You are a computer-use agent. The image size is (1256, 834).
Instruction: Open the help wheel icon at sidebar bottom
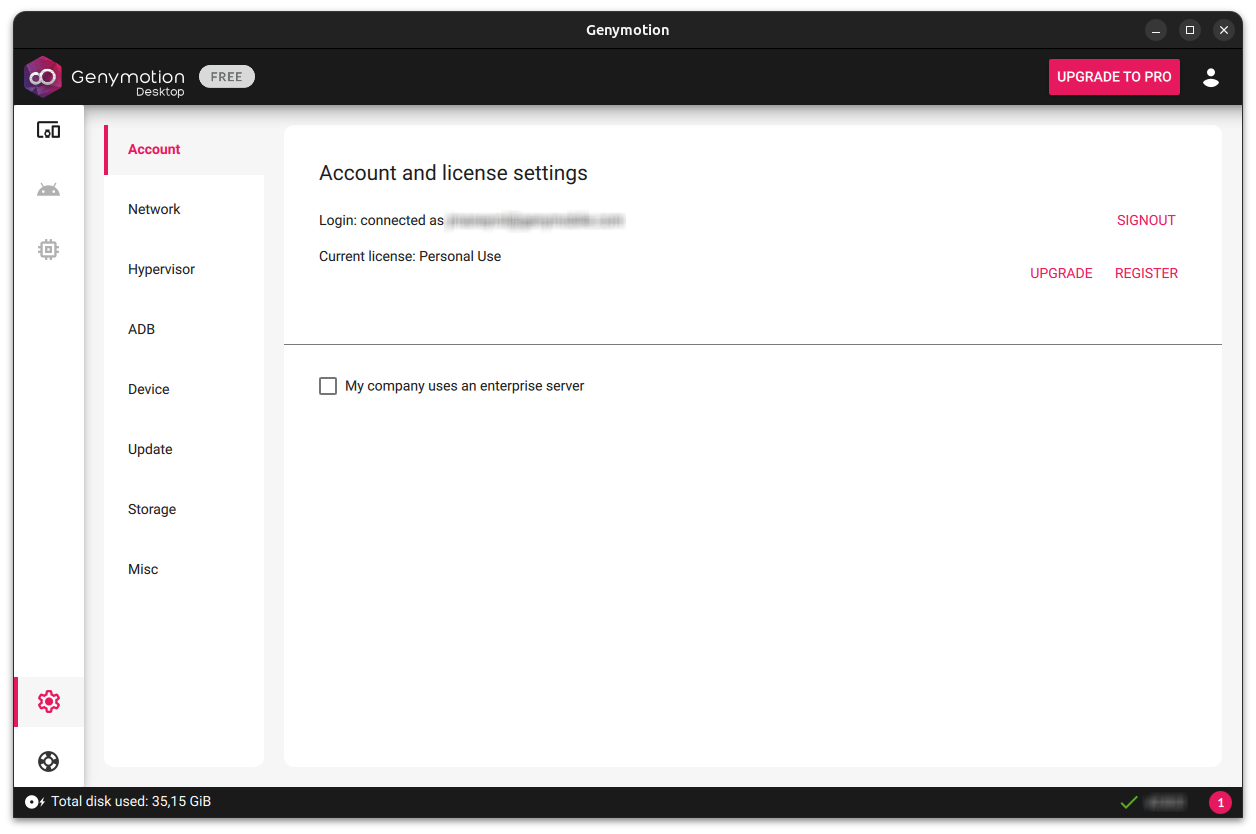tap(48, 761)
